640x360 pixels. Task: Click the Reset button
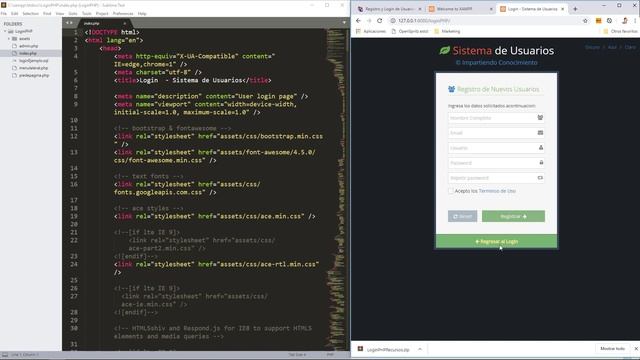tap(462, 216)
